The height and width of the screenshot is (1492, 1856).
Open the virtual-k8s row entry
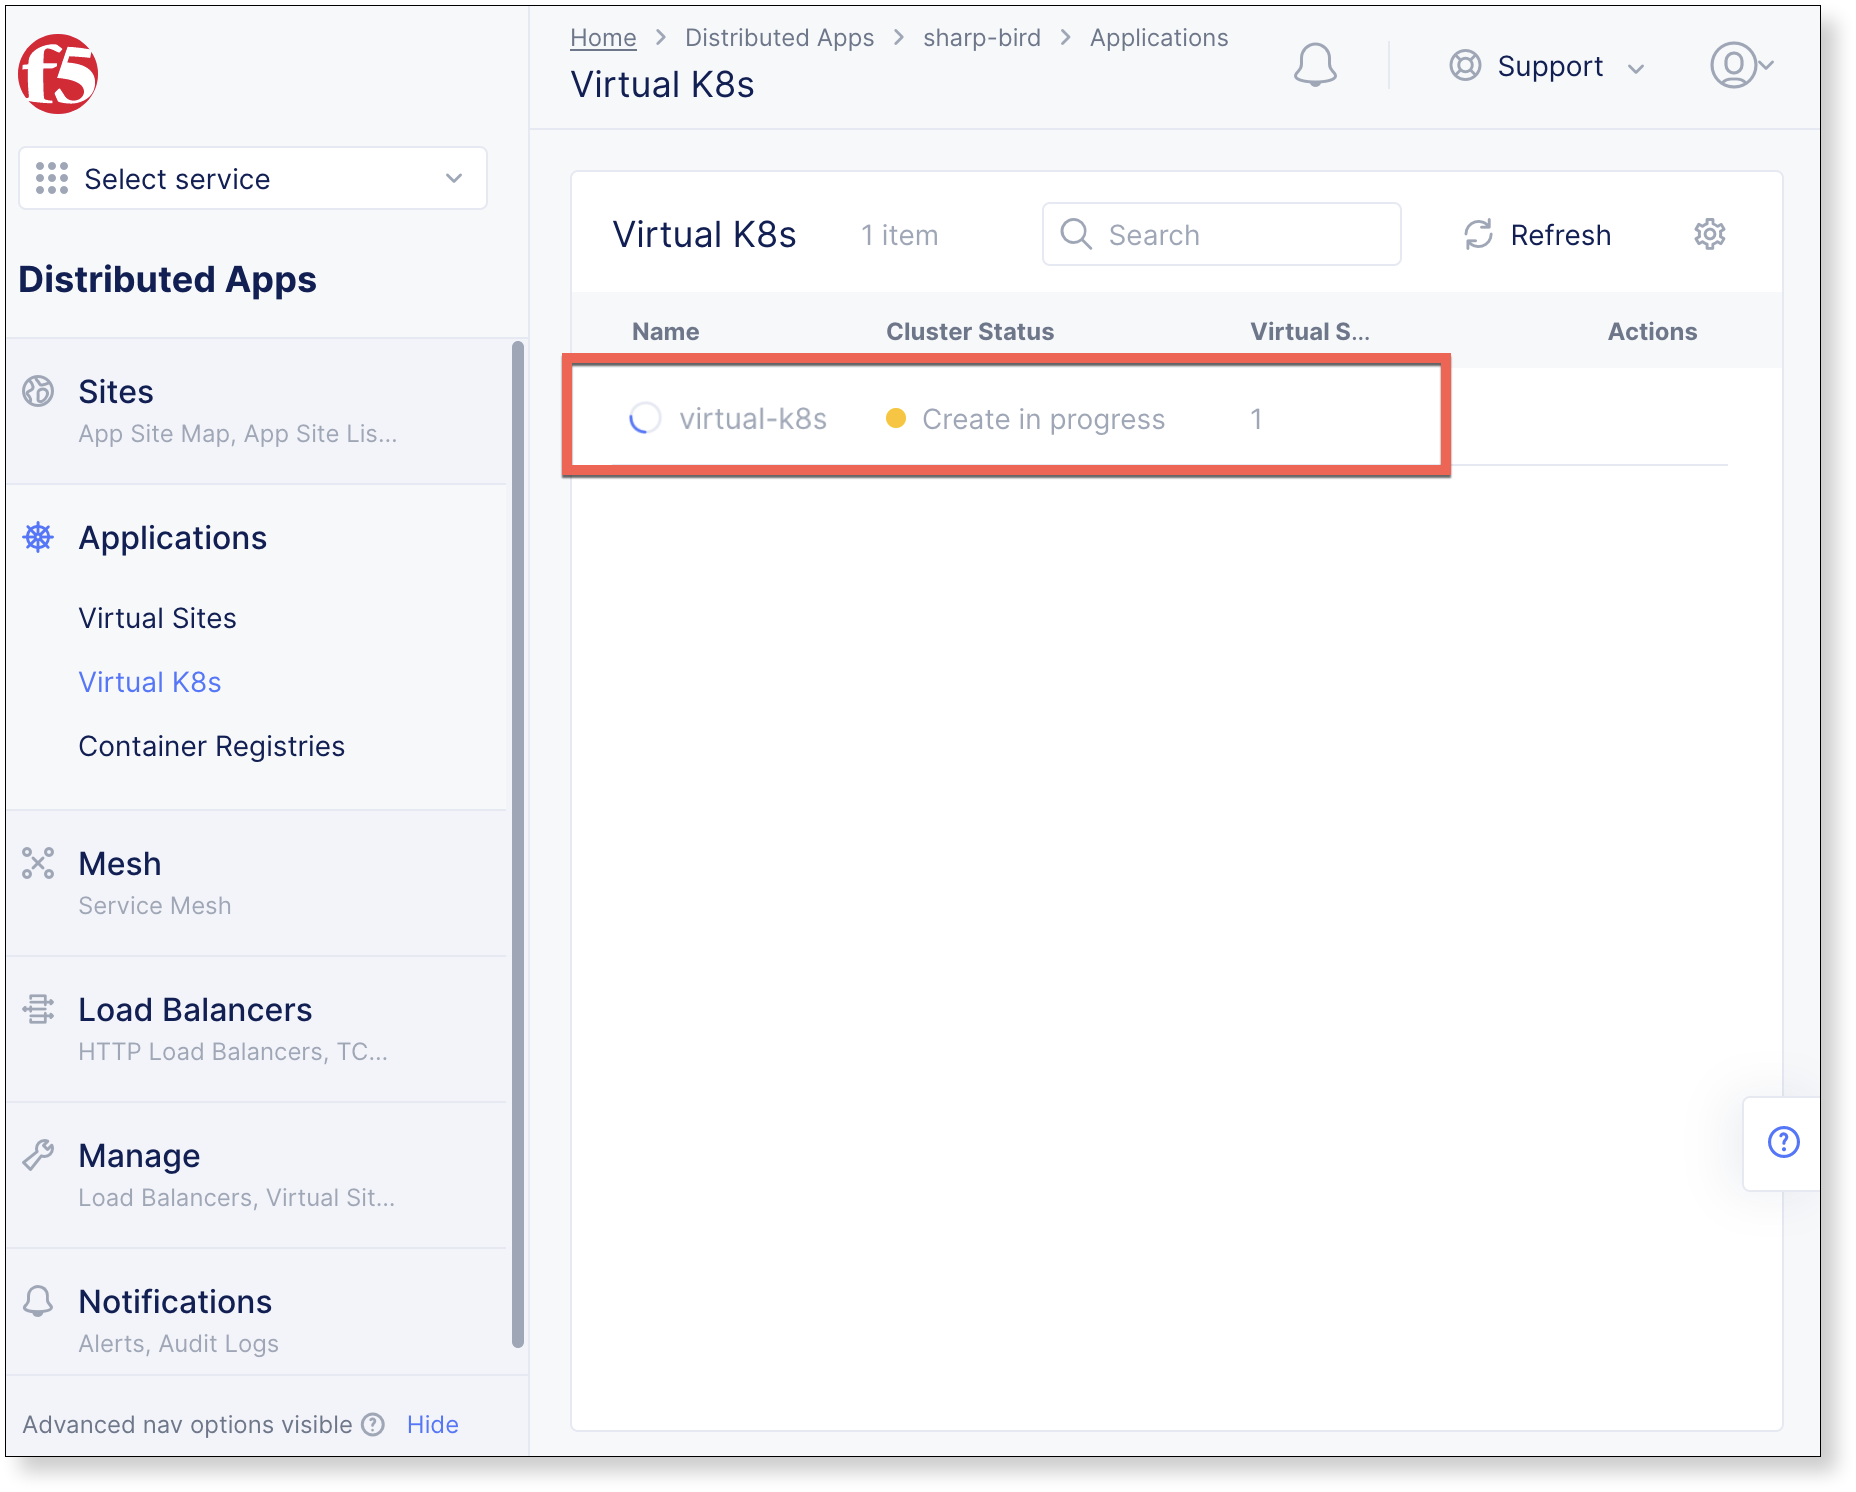coord(753,419)
